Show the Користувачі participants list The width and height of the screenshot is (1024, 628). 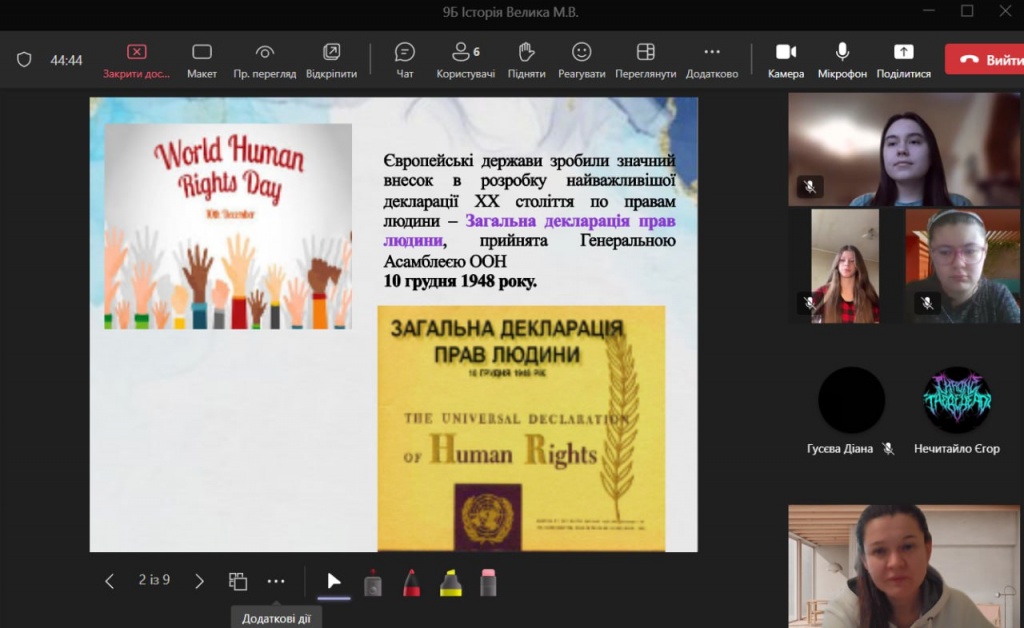point(465,59)
